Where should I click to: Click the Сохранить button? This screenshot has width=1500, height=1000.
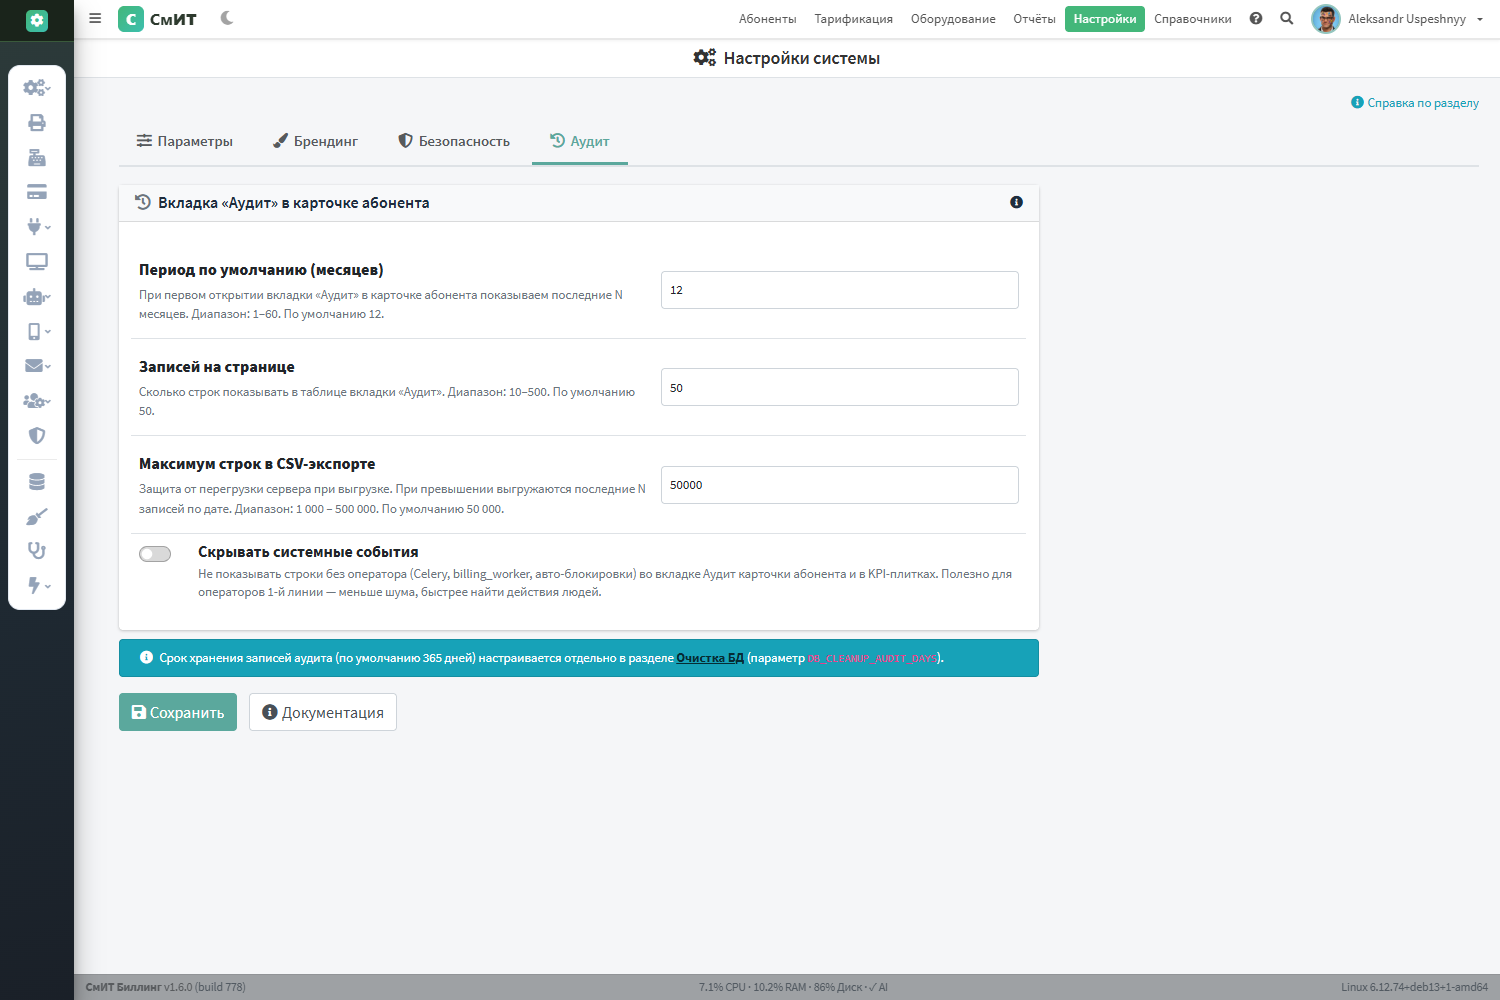click(x=178, y=712)
